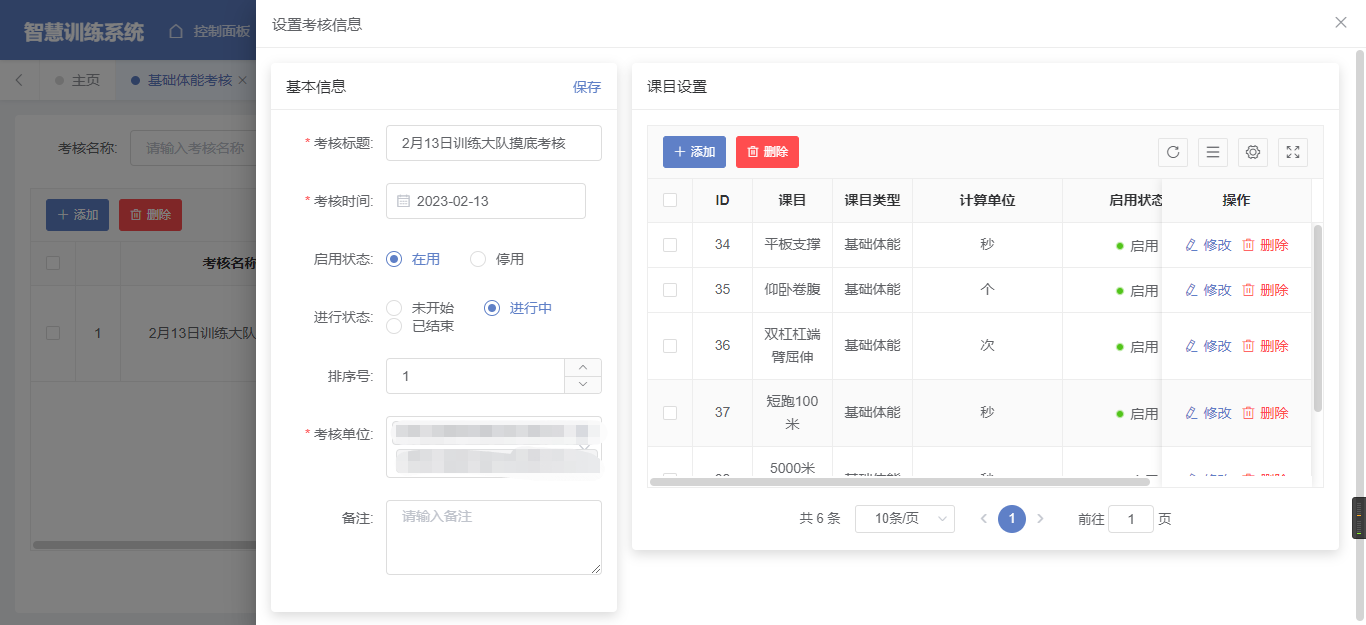Toggle table density with the list lines icon
This screenshot has width=1366, height=625.
1213,152
